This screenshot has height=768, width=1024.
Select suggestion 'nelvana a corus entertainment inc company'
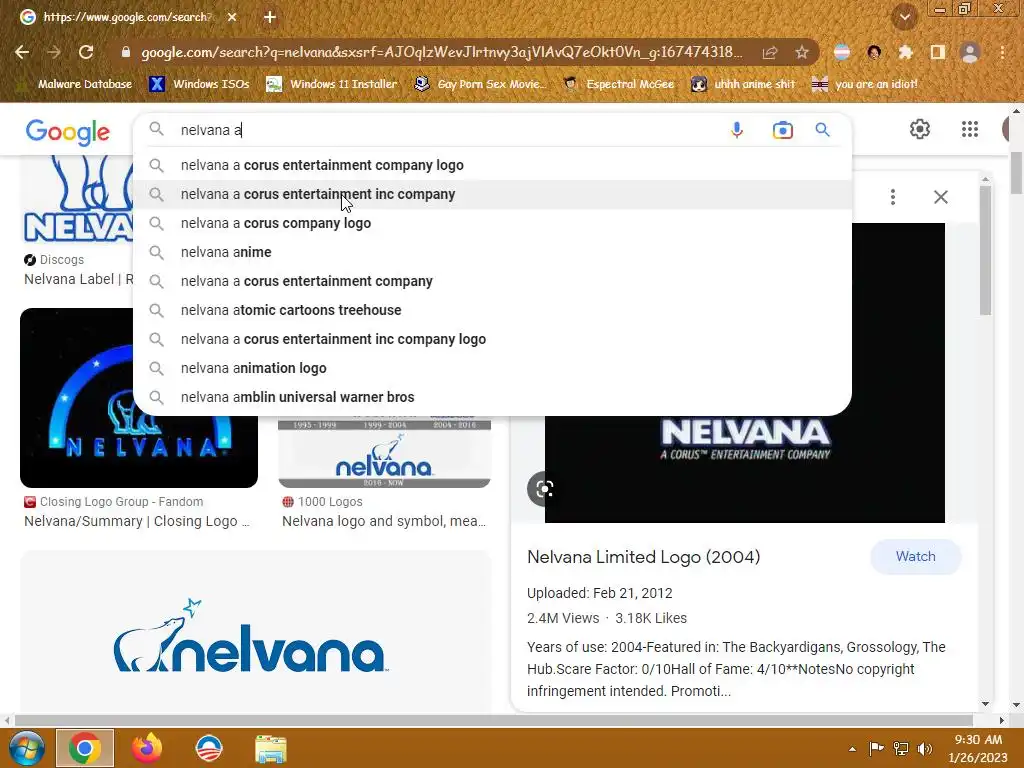tap(492, 195)
